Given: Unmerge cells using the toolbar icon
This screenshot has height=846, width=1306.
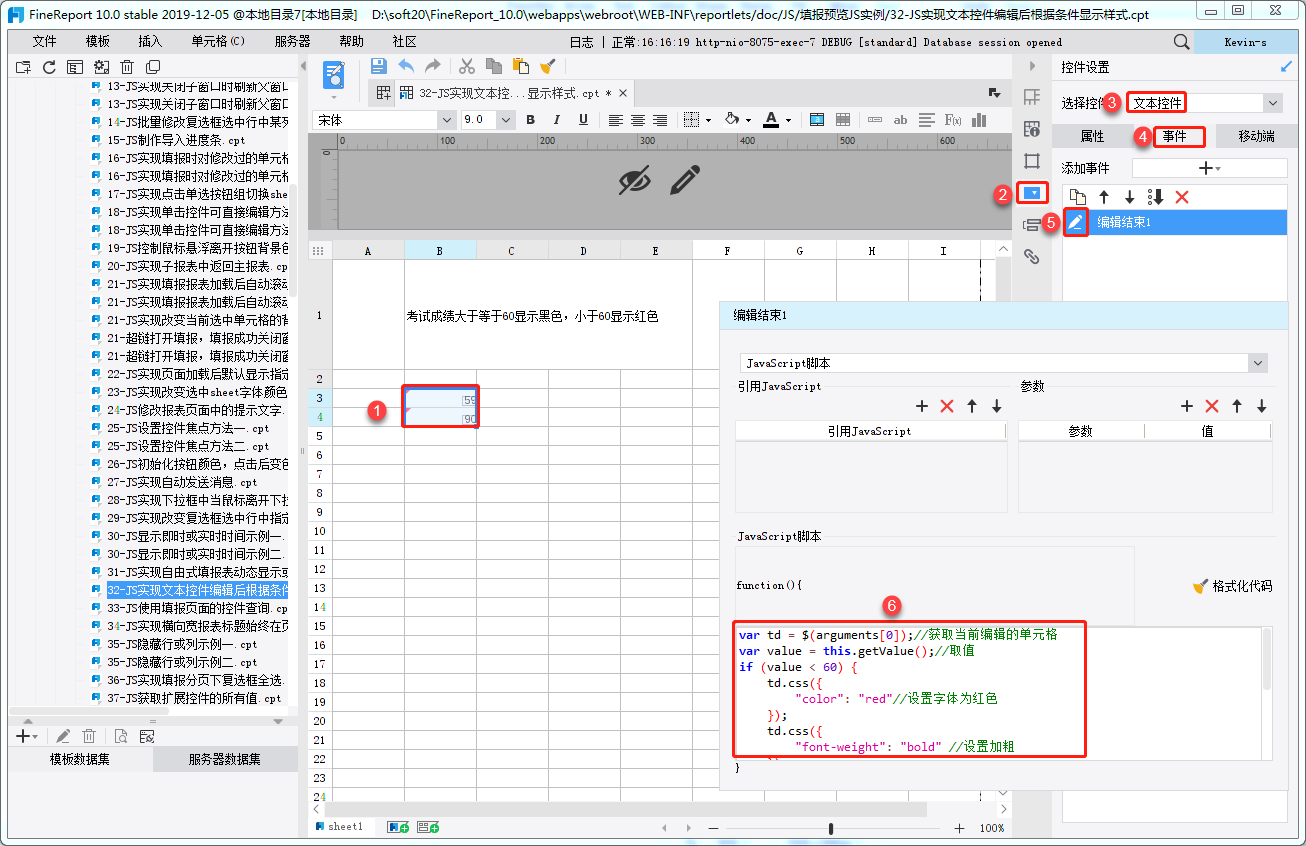Looking at the screenshot, I should (843, 120).
